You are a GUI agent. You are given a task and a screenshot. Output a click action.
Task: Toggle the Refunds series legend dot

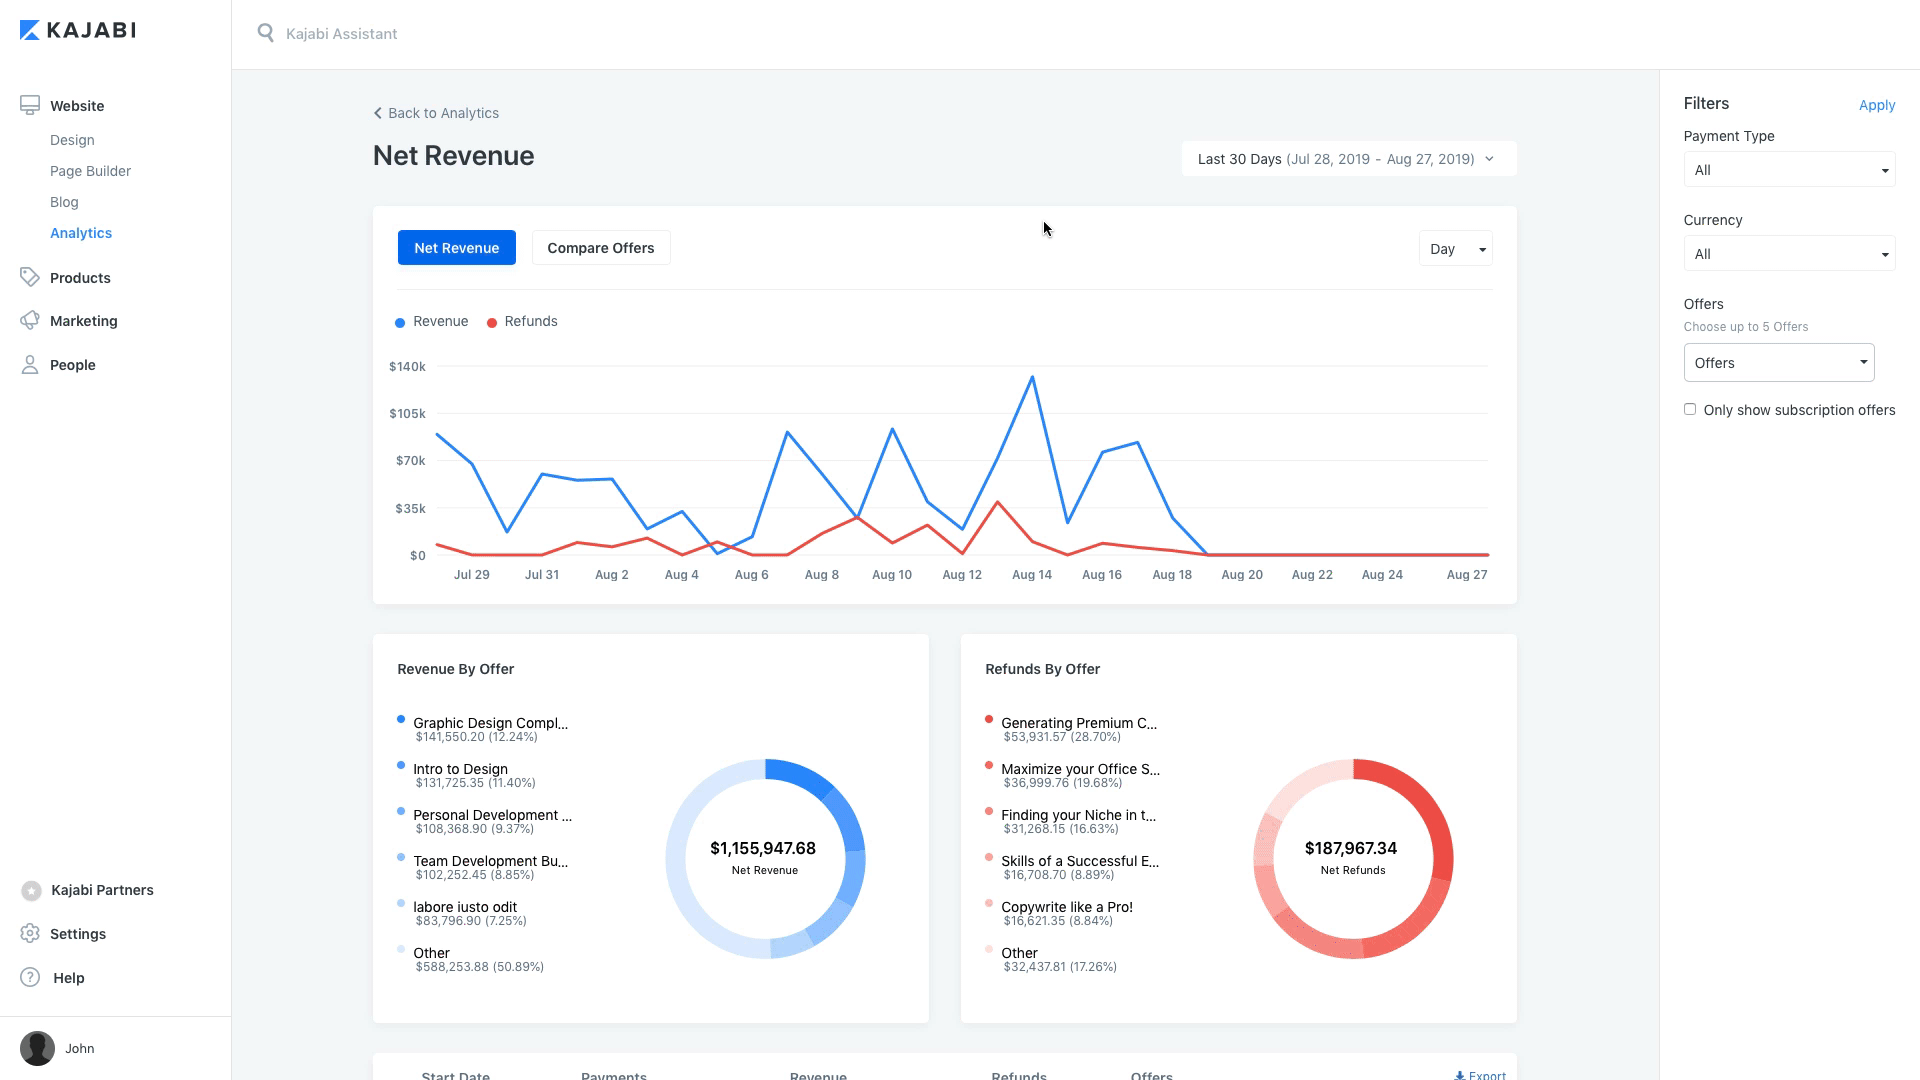coord(492,322)
